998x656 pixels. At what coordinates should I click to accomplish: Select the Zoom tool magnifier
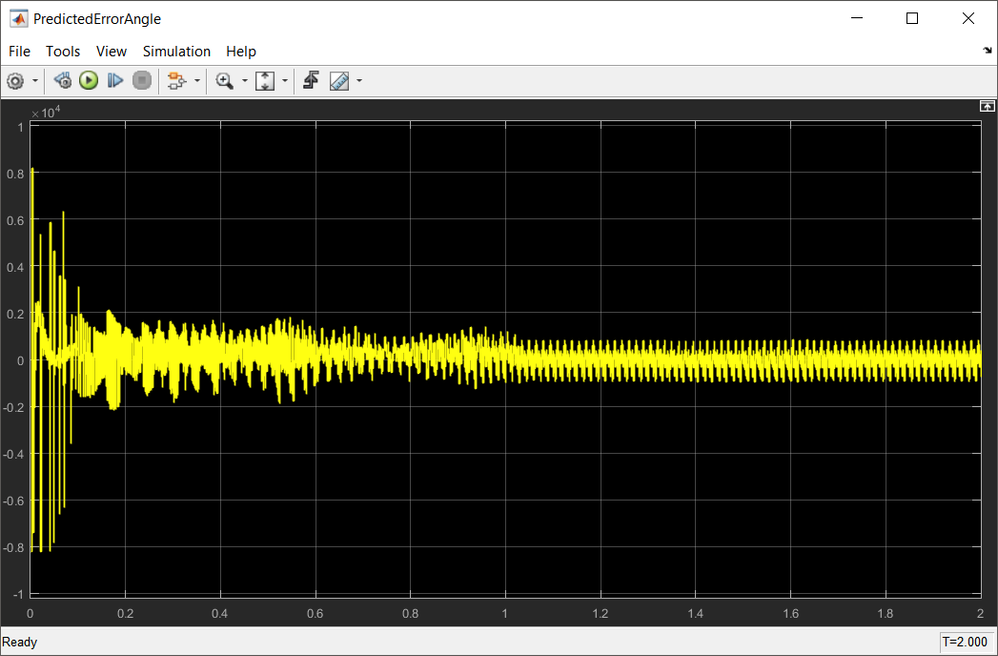click(x=224, y=81)
